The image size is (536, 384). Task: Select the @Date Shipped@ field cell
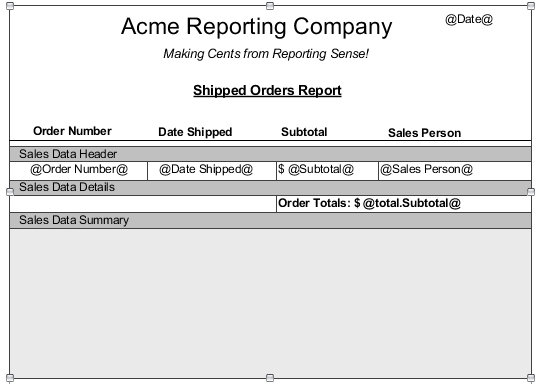pyautogui.click(x=212, y=171)
